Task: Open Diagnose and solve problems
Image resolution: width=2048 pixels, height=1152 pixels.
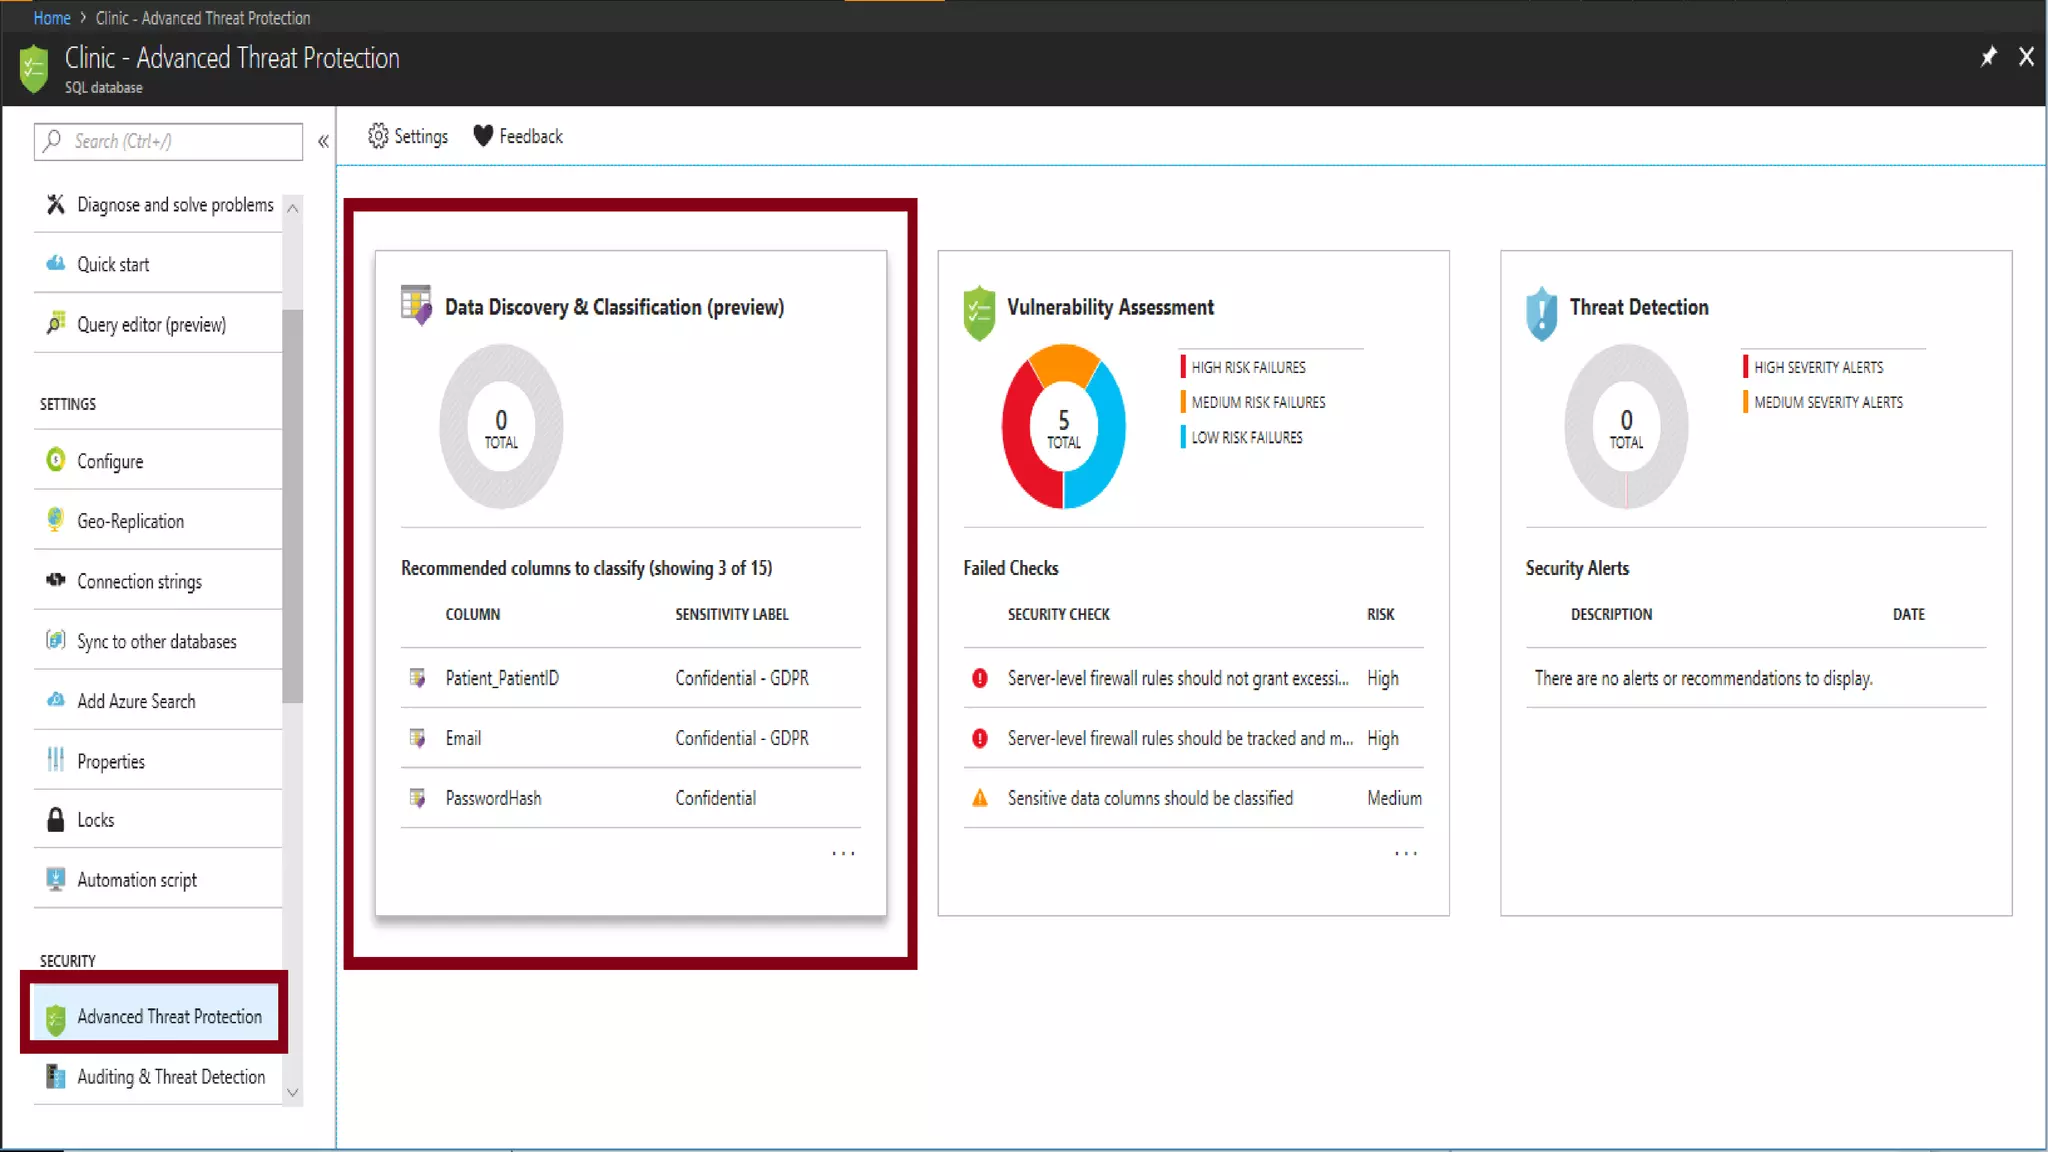Action: click(158, 205)
